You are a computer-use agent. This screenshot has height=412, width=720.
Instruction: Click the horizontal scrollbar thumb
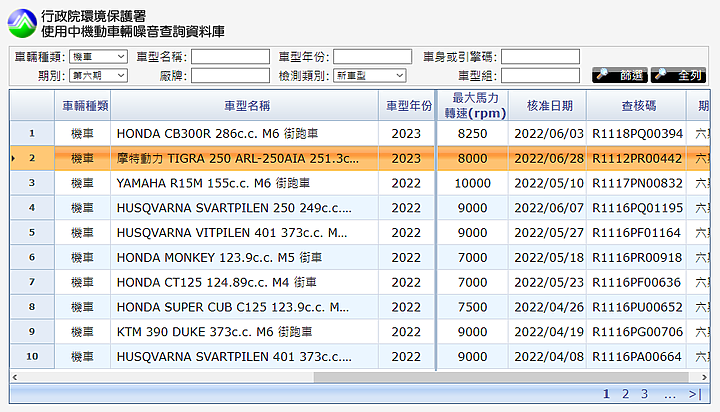501,377
